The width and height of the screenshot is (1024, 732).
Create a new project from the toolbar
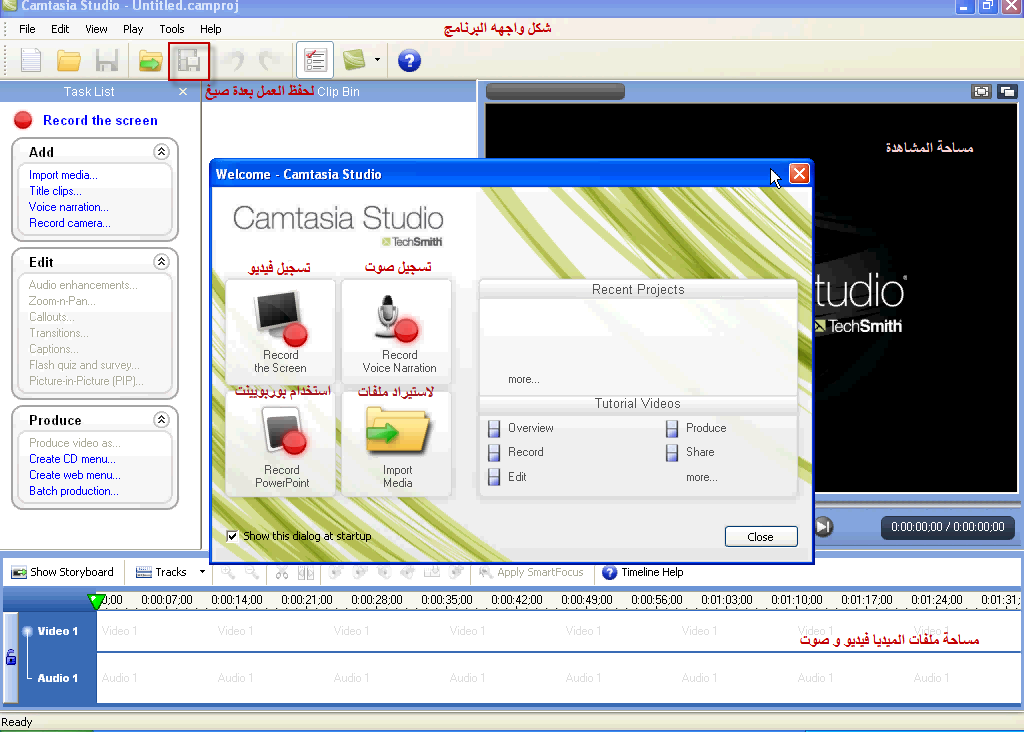[x=30, y=61]
